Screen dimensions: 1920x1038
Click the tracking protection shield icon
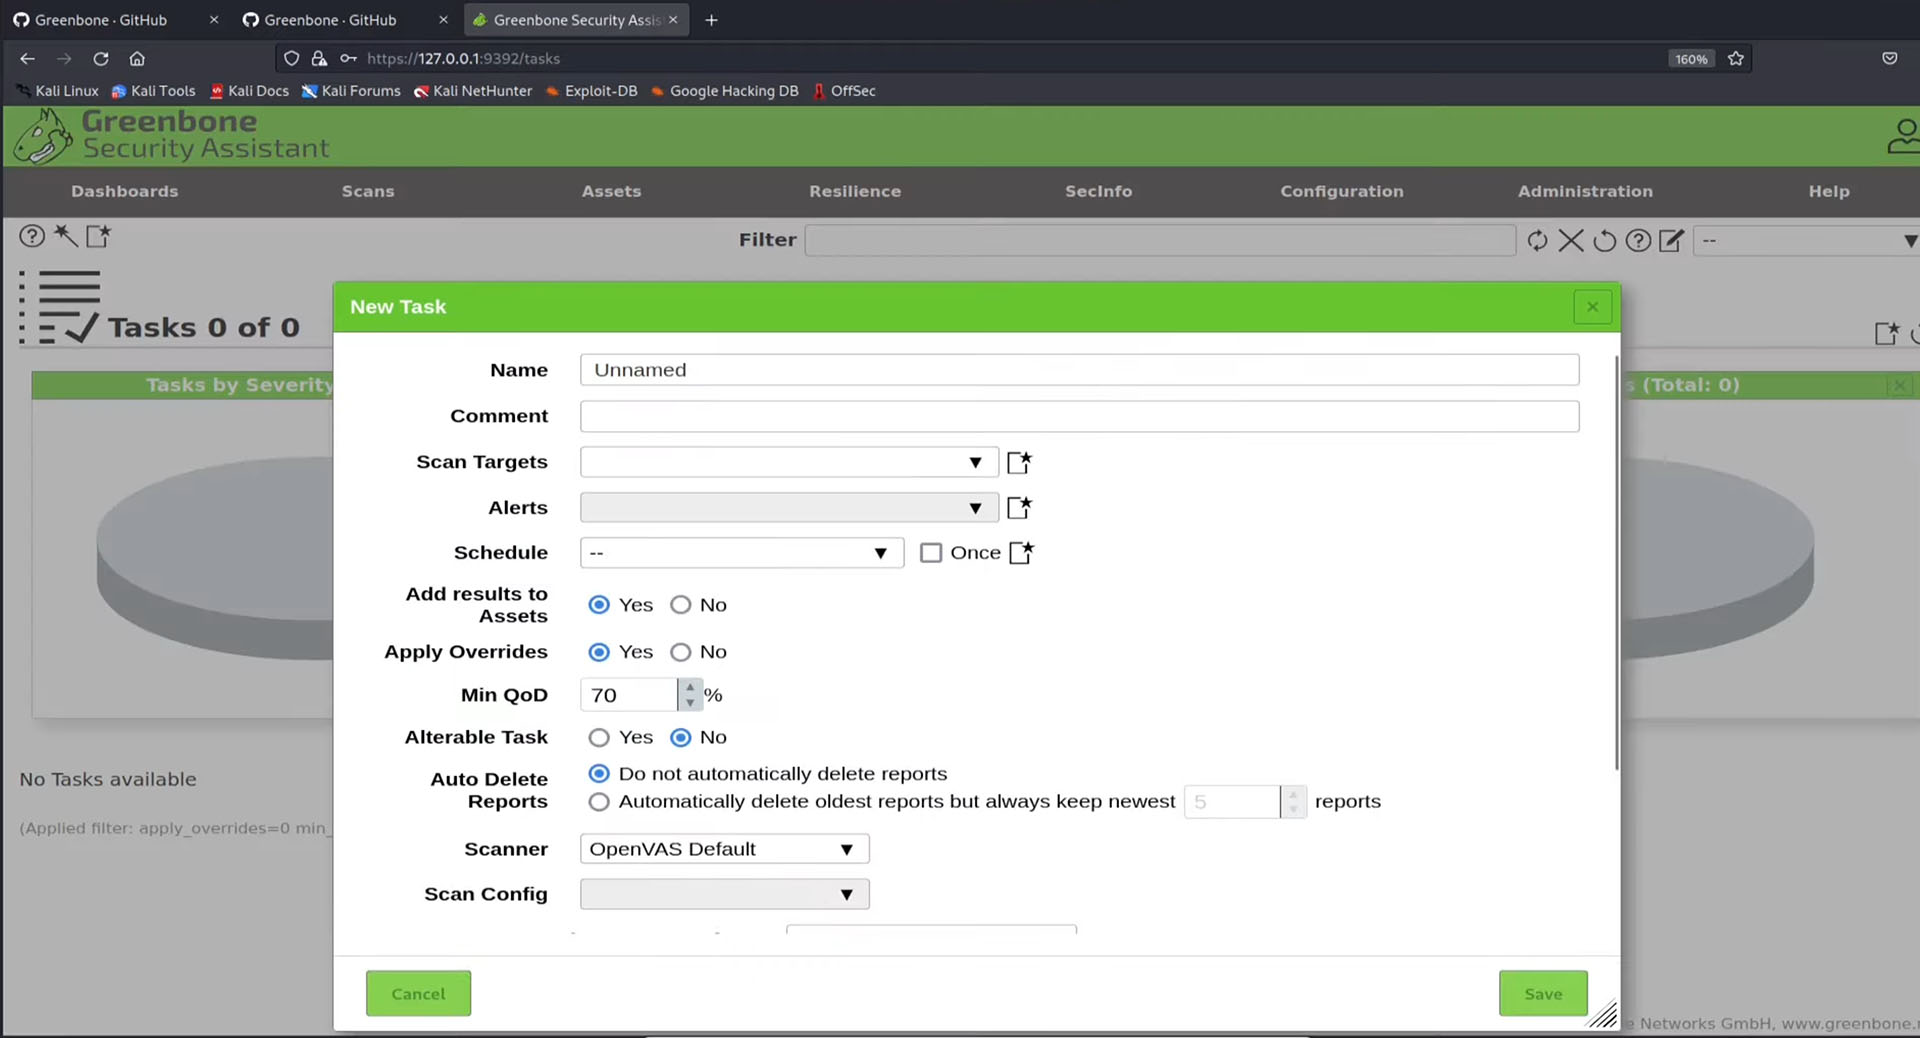(291, 58)
